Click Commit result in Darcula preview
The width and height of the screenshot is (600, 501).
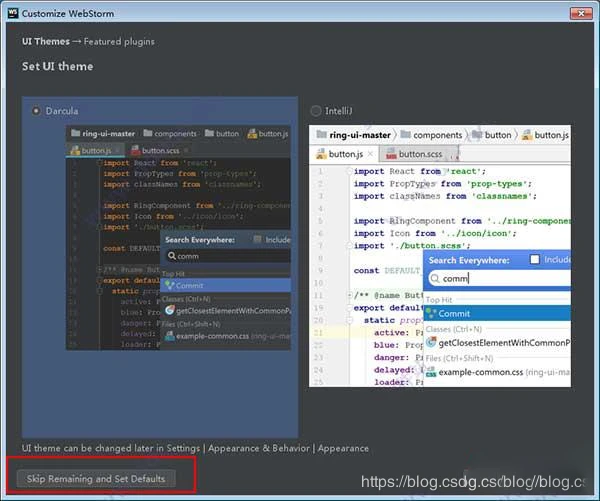click(x=225, y=286)
